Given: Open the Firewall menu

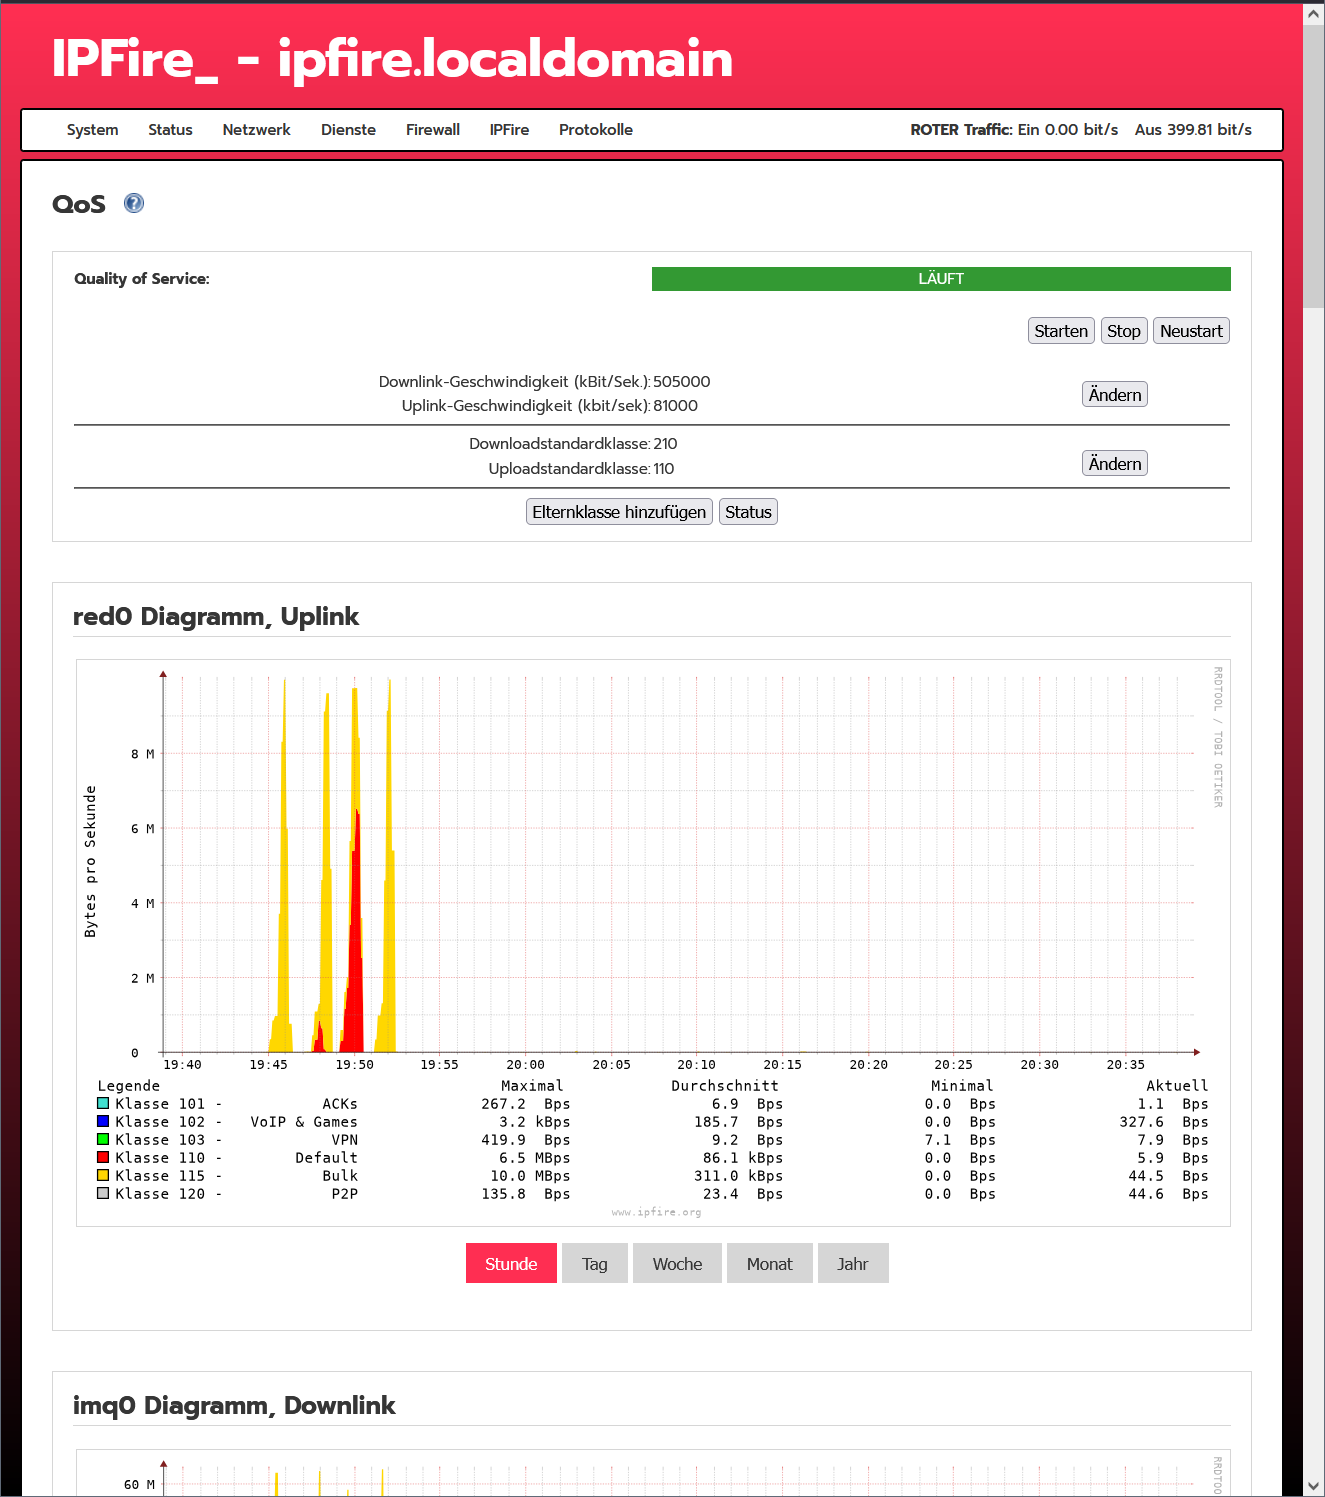Looking at the screenshot, I should tap(433, 130).
